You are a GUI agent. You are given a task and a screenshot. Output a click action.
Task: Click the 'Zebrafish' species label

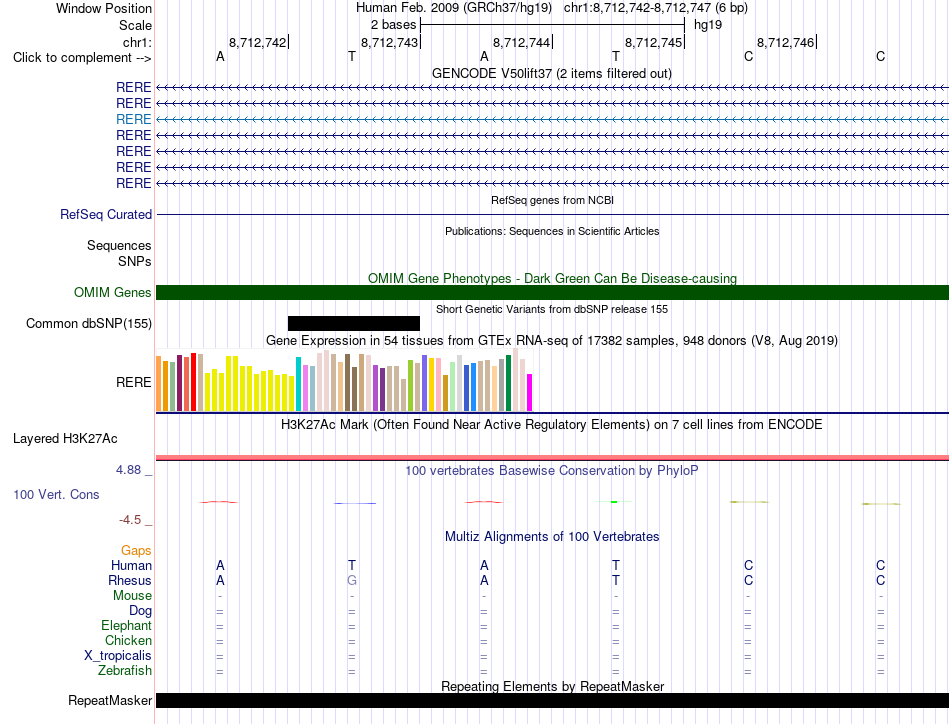coord(125,671)
